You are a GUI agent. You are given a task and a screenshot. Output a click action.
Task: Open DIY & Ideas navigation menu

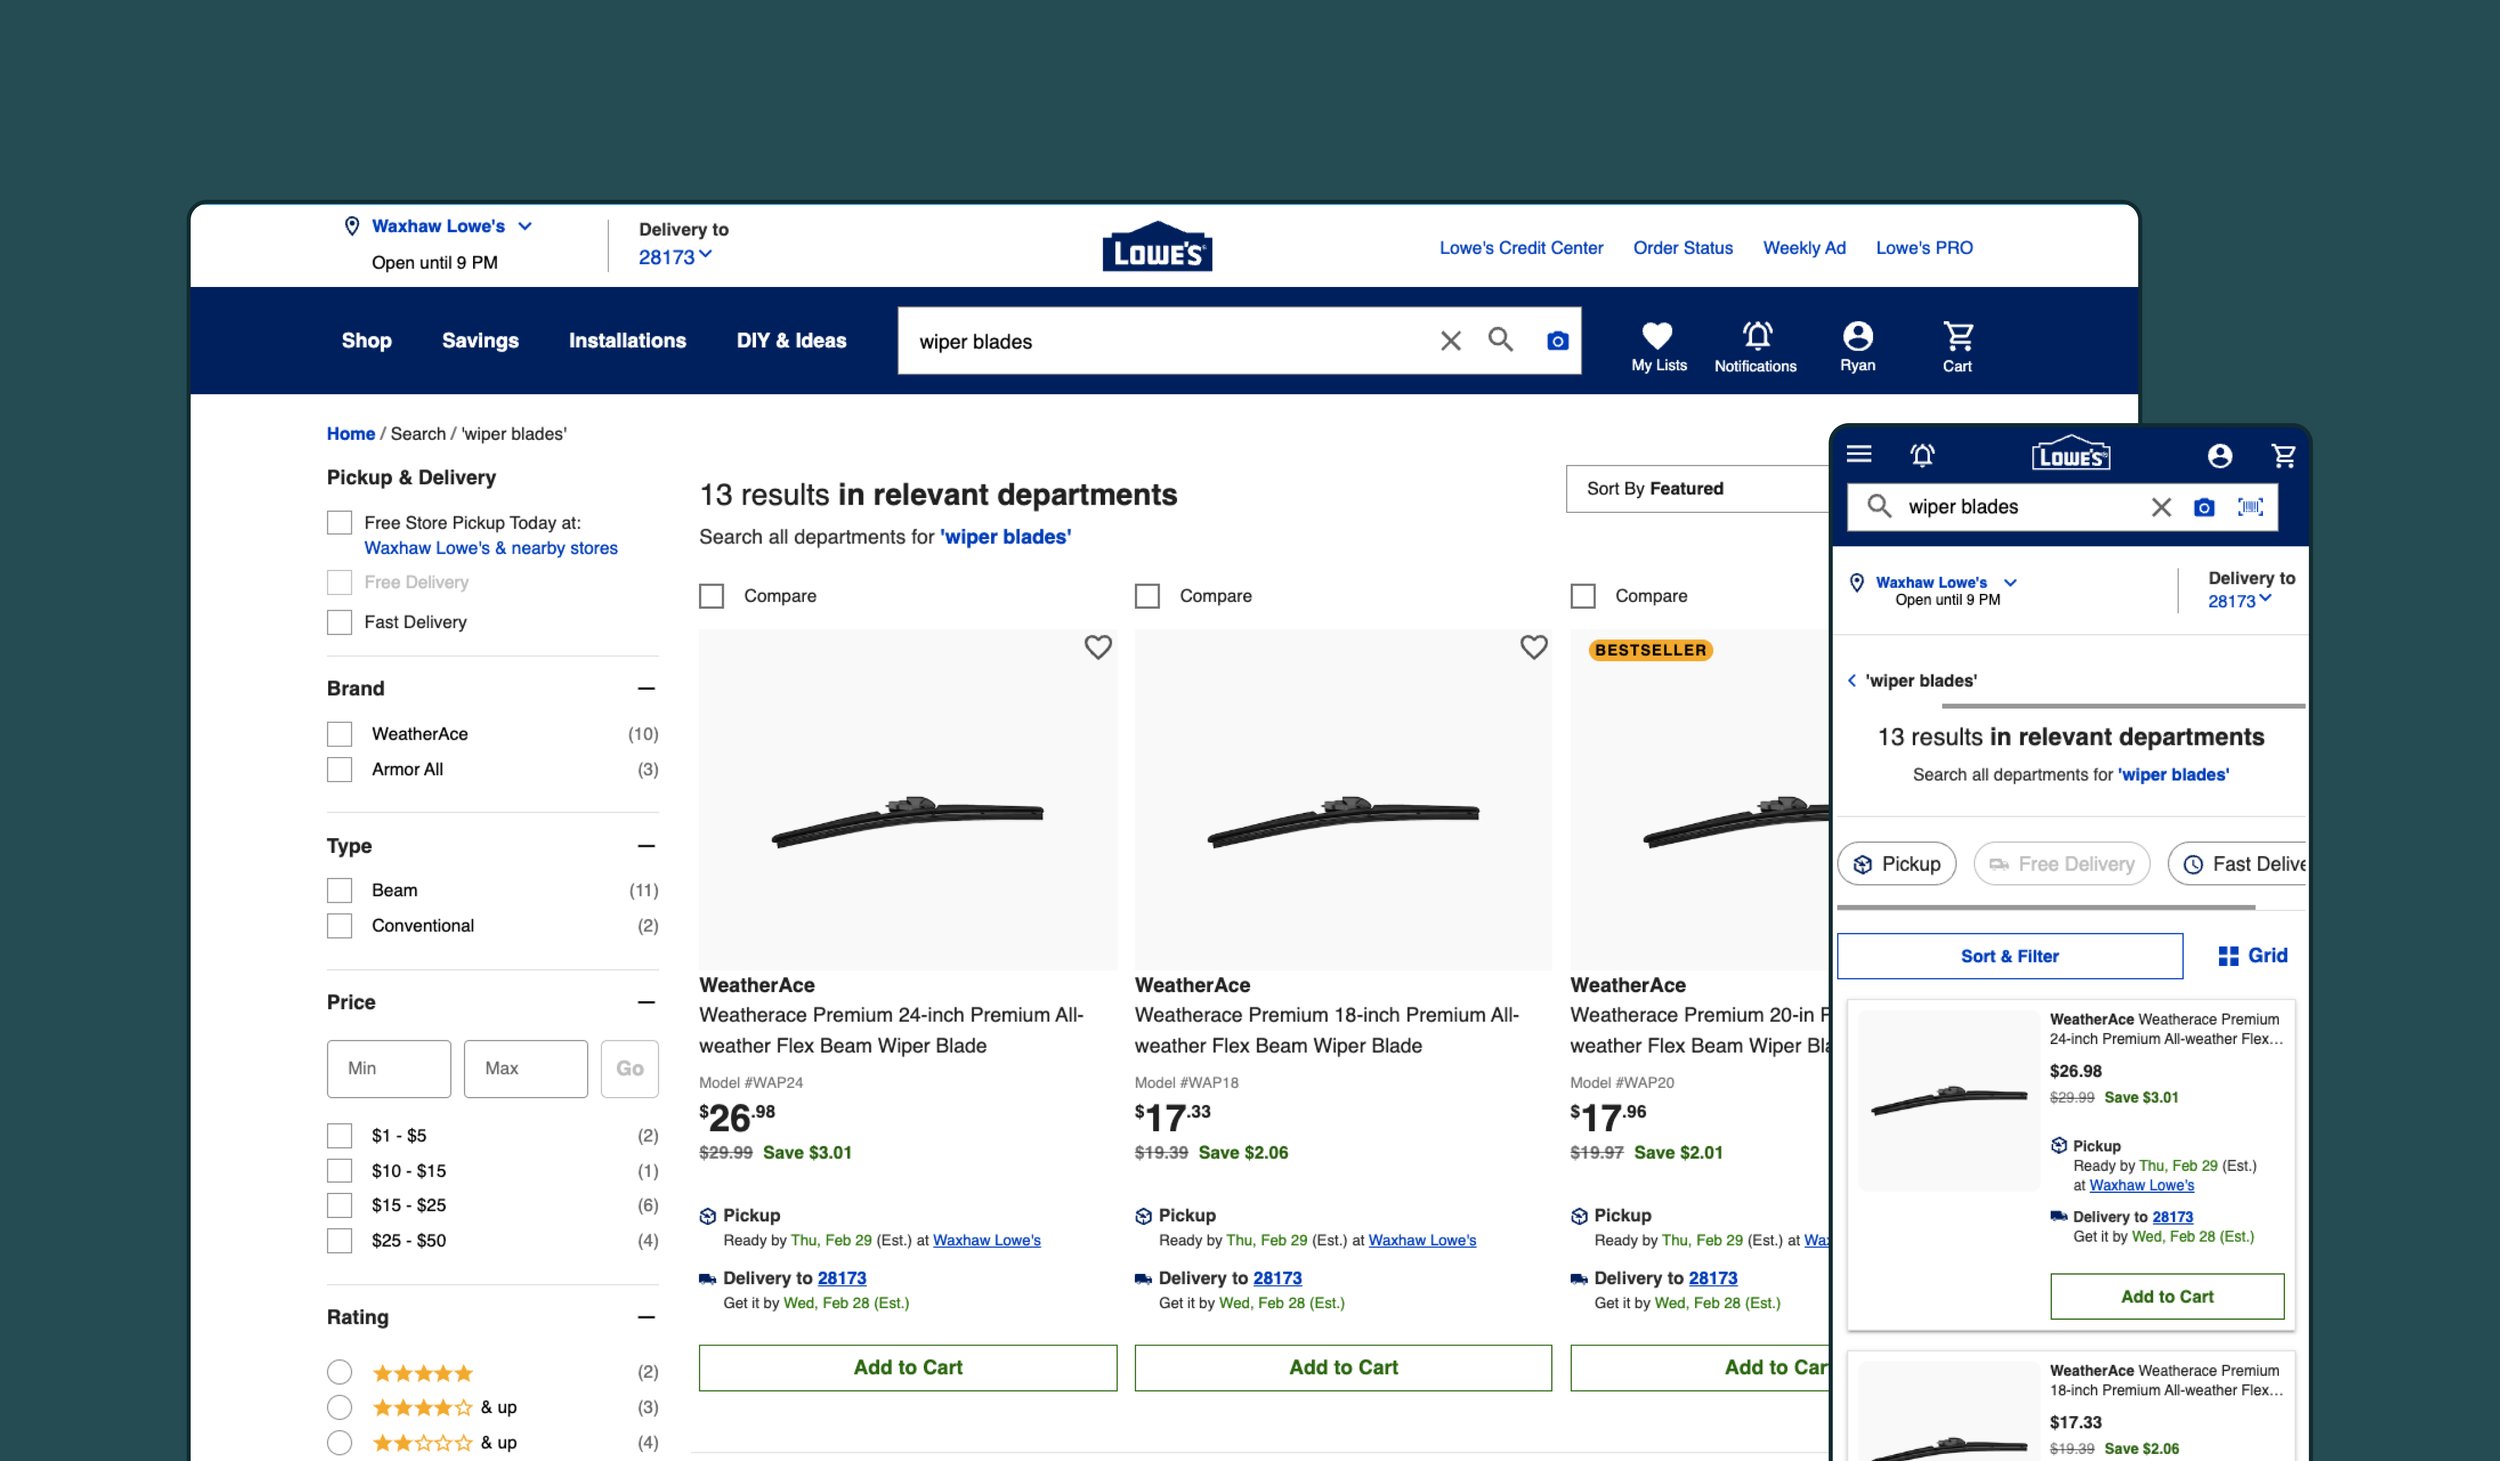point(791,340)
